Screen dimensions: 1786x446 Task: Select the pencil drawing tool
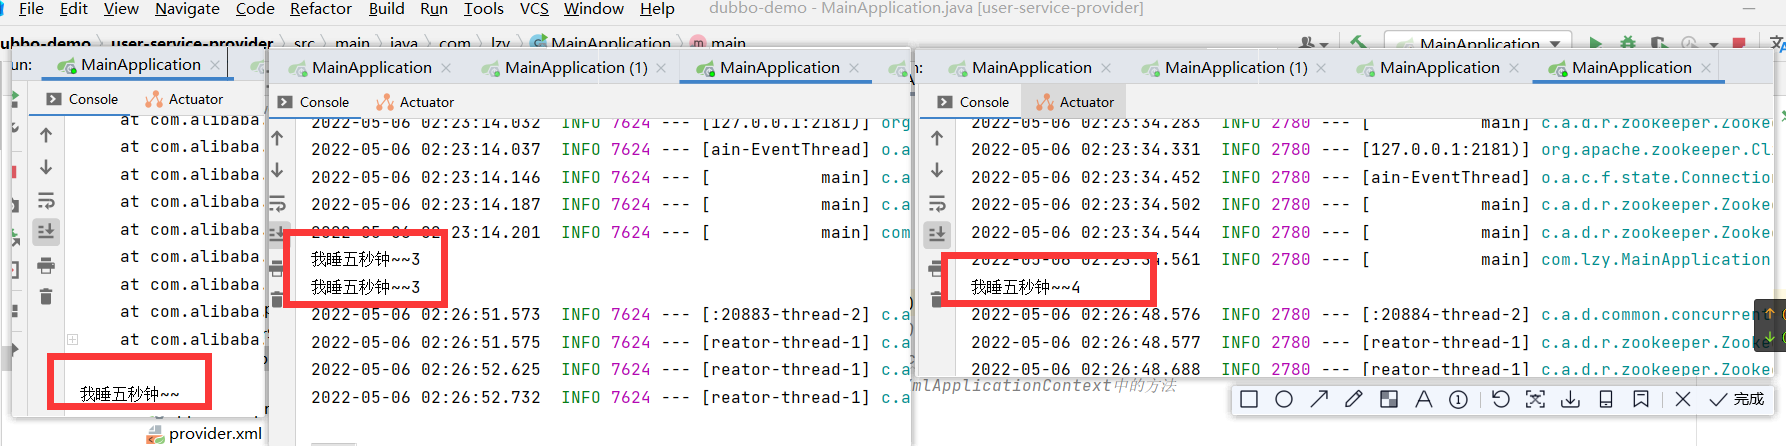(1354, 399)
